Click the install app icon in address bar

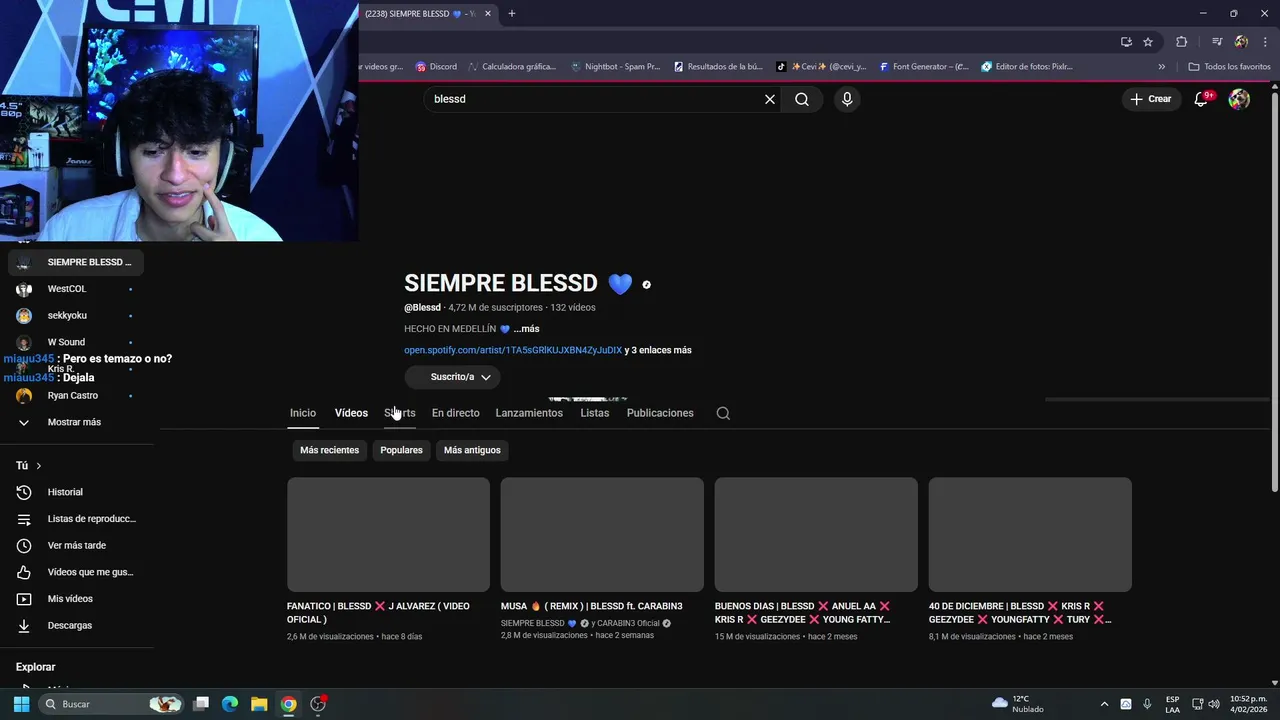(x=1126, y=42)
